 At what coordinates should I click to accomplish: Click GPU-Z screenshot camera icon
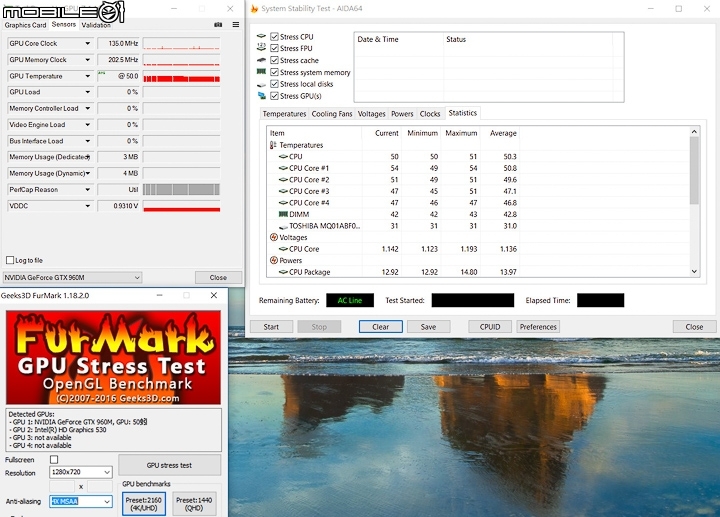(x=218, y=25)
